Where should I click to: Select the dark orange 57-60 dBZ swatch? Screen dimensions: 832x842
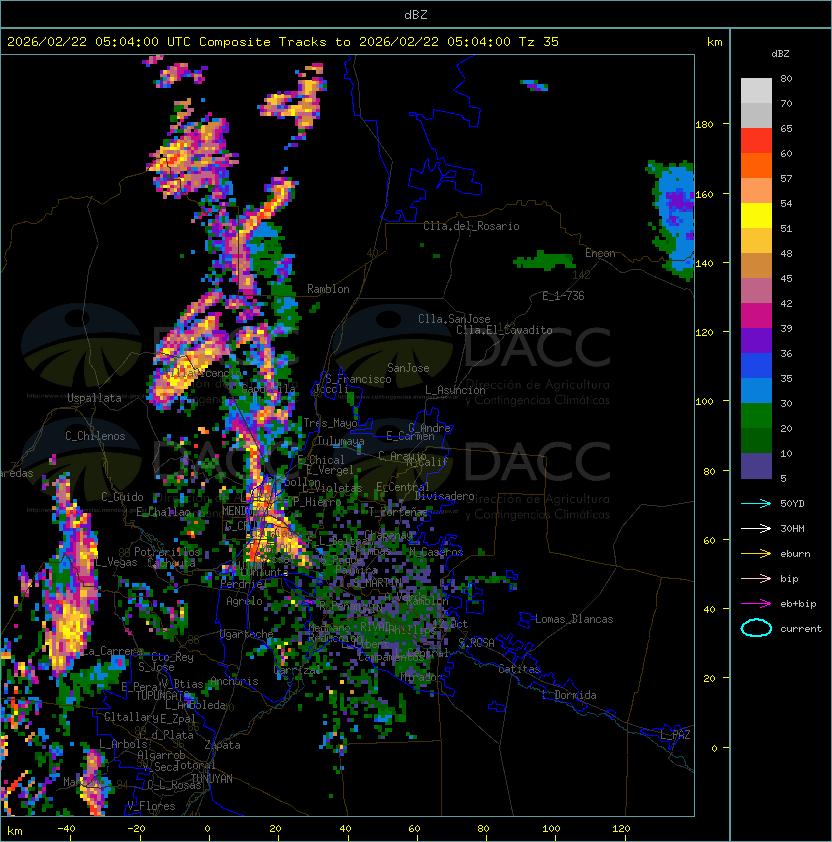pos(756,165)
